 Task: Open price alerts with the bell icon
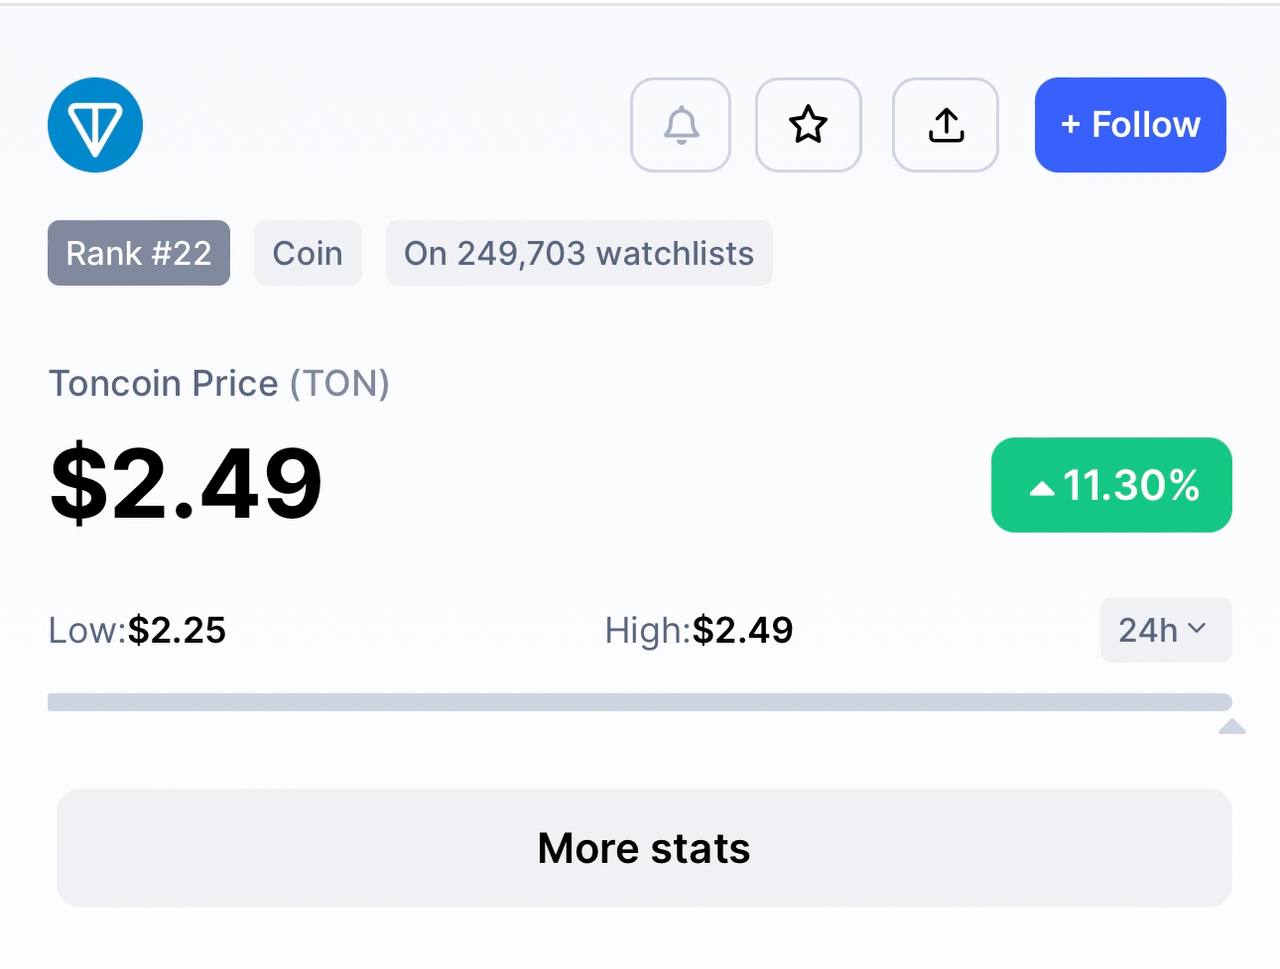tap(681, 125)
